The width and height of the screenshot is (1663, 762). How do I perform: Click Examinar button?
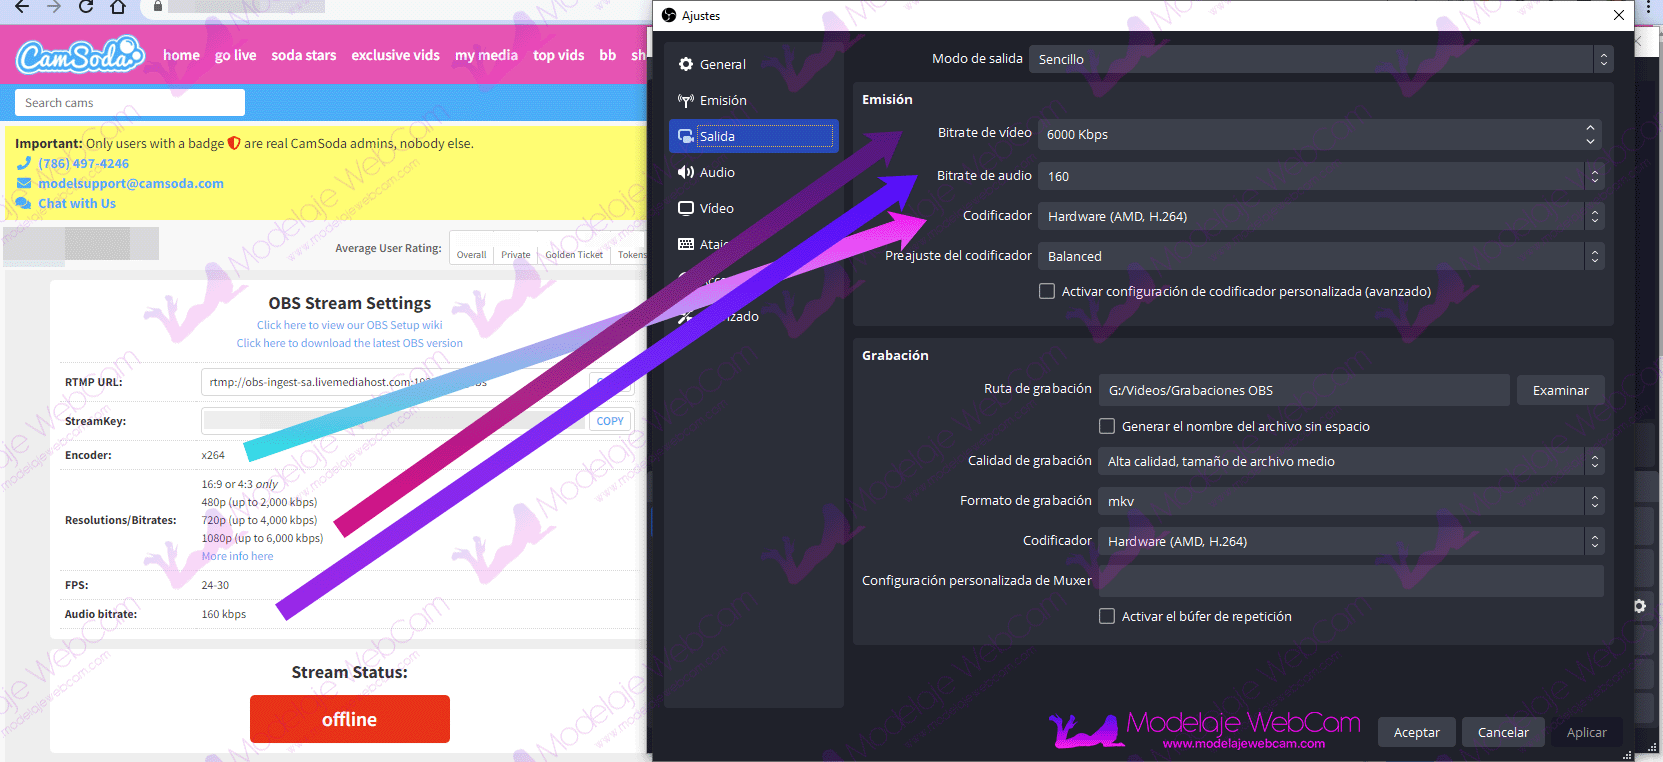1560,390
